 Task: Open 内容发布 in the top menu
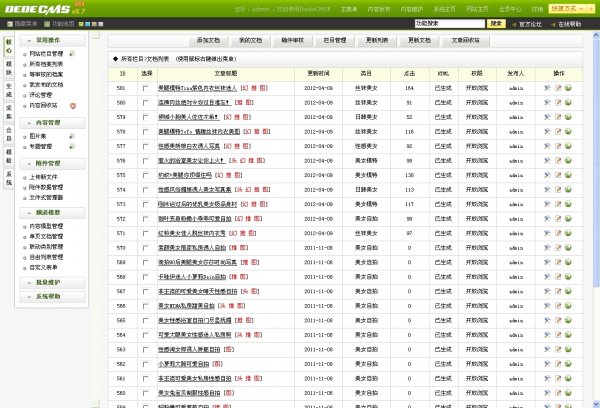tap(379, 9)
